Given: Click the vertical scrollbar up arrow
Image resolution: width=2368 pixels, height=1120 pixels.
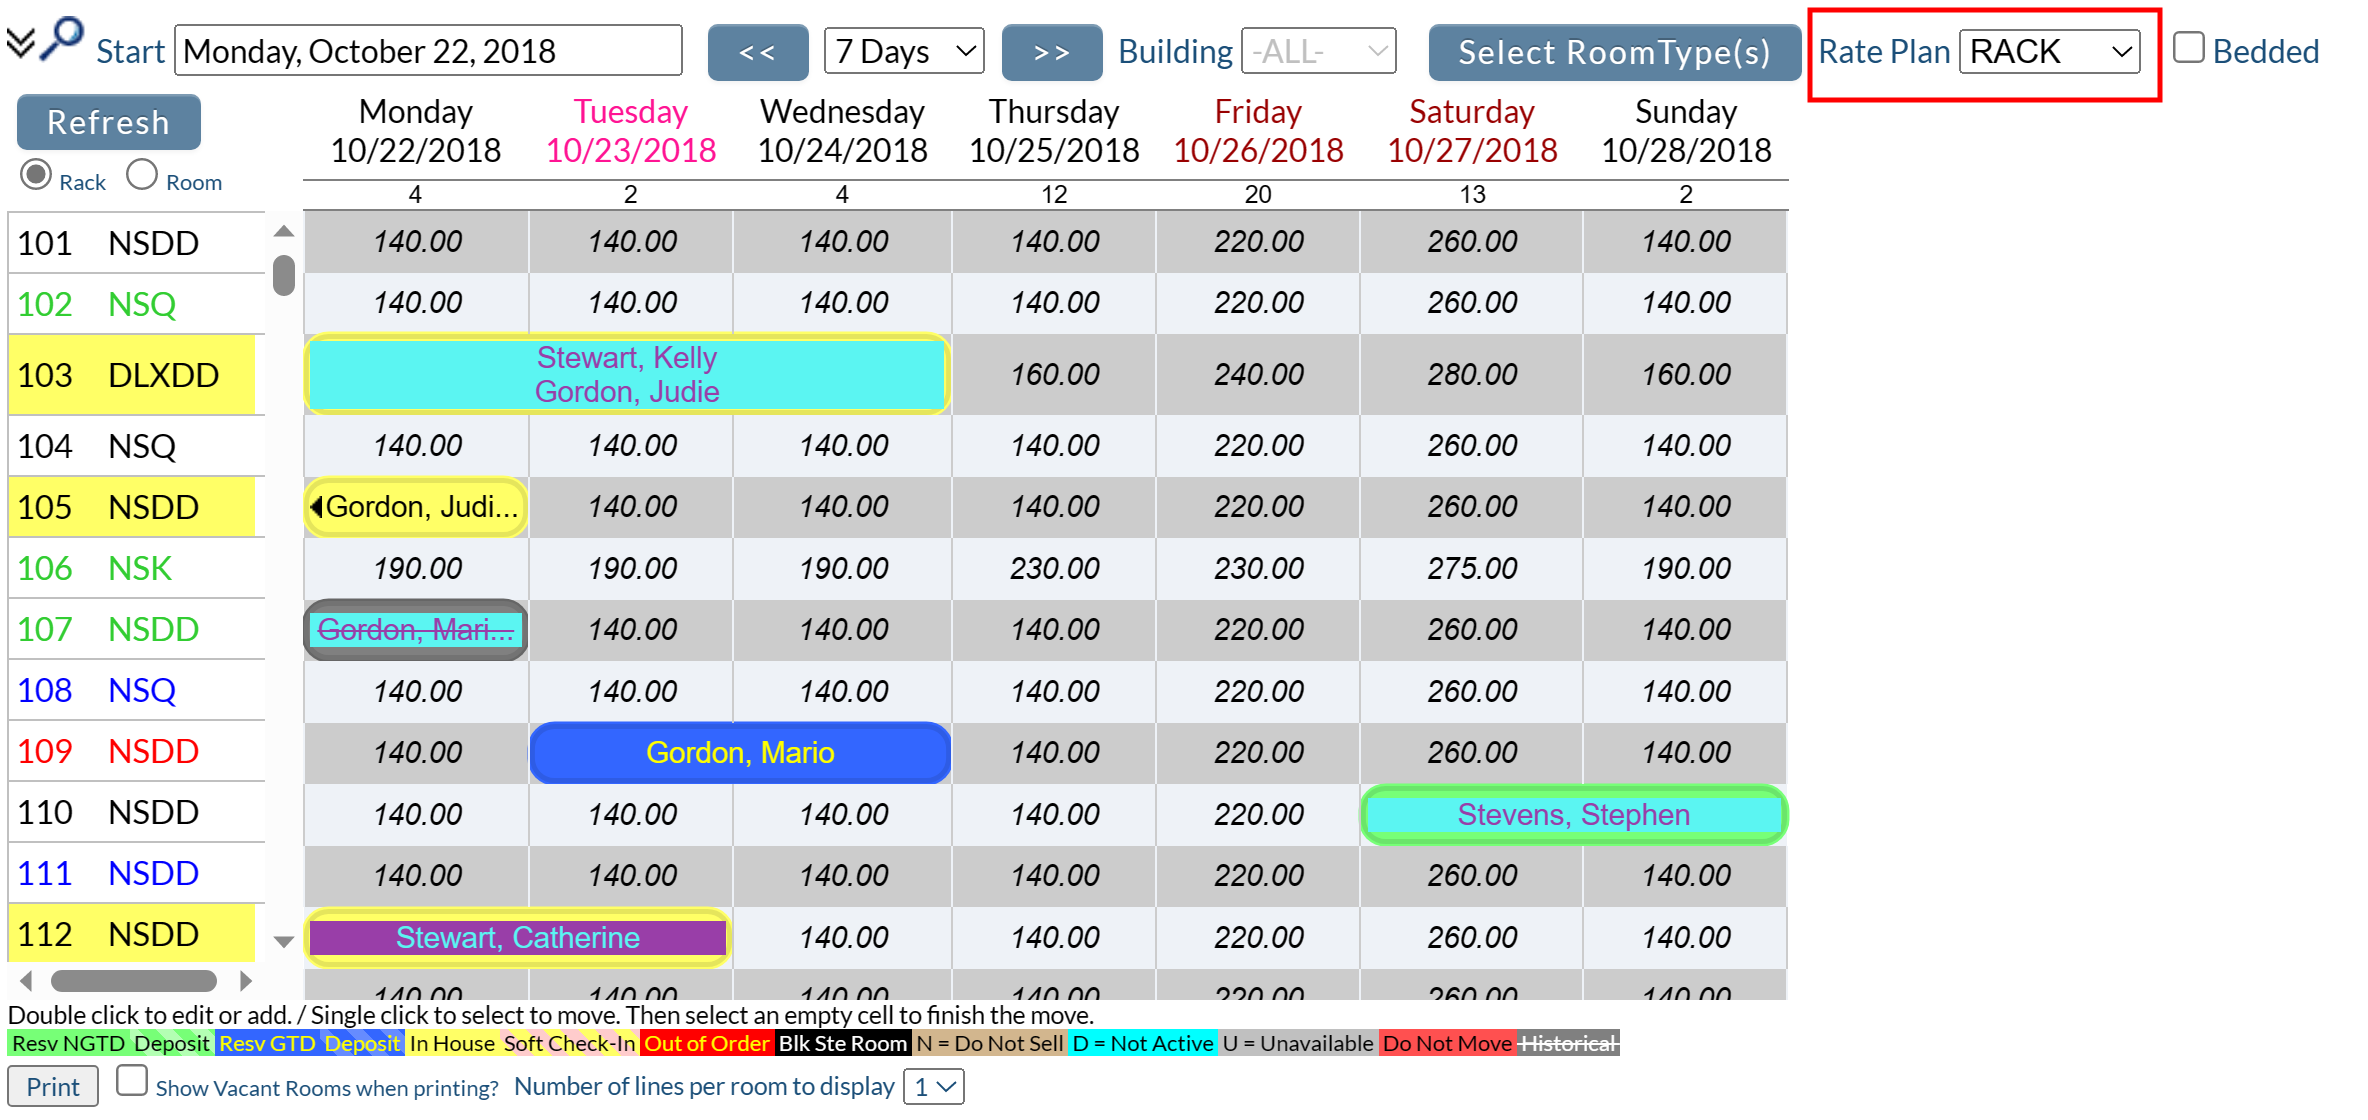Looking at the screenshot, I should 284,232.
